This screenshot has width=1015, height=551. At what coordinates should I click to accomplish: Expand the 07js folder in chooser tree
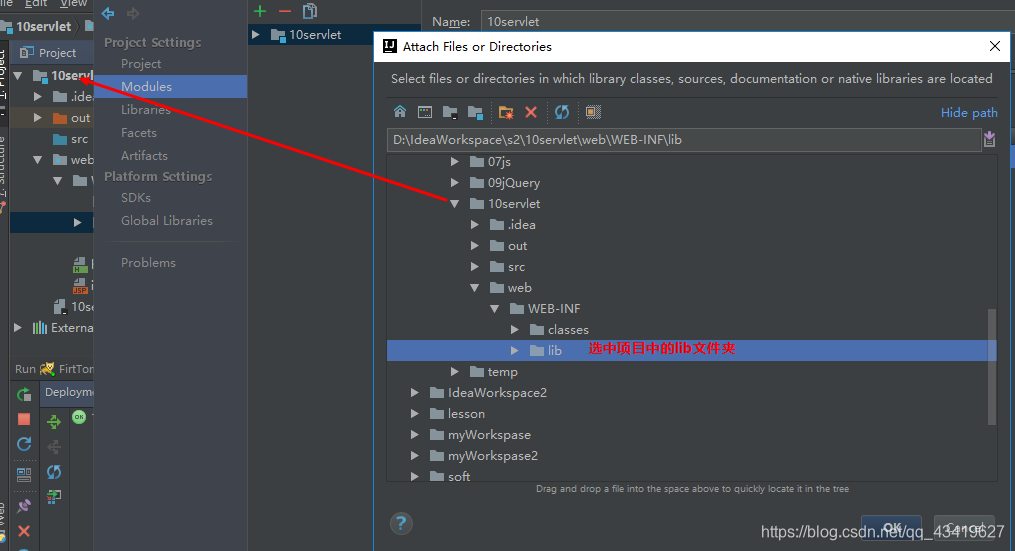[x=454, y=161]
